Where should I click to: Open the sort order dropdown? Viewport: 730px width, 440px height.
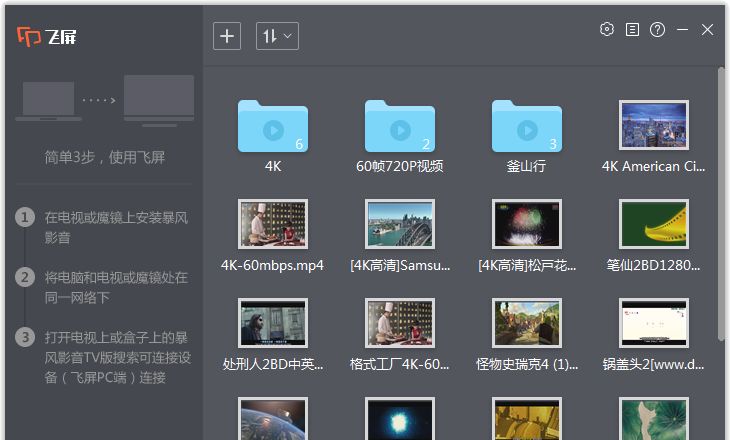coord(277,36)
